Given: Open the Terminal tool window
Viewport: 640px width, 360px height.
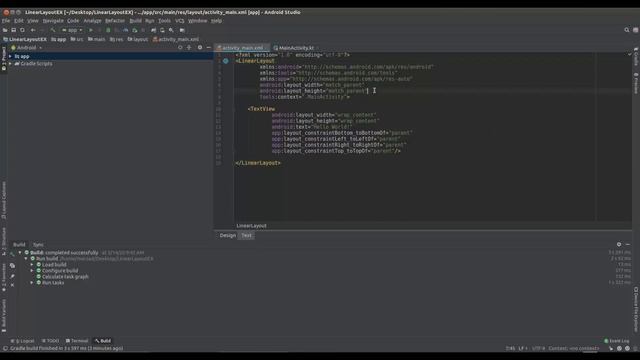Looking at the screenshot, I should [77, 341].
